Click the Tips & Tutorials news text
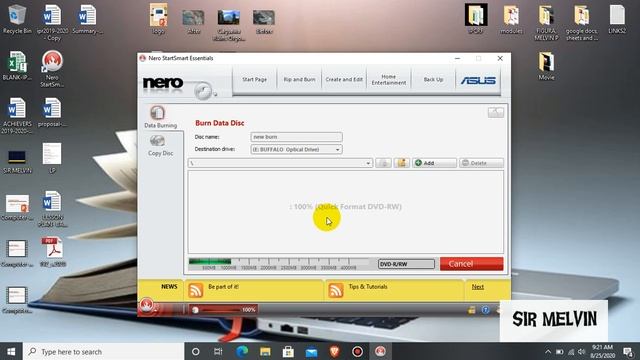640x360 pixels. [x=368, y=287]
